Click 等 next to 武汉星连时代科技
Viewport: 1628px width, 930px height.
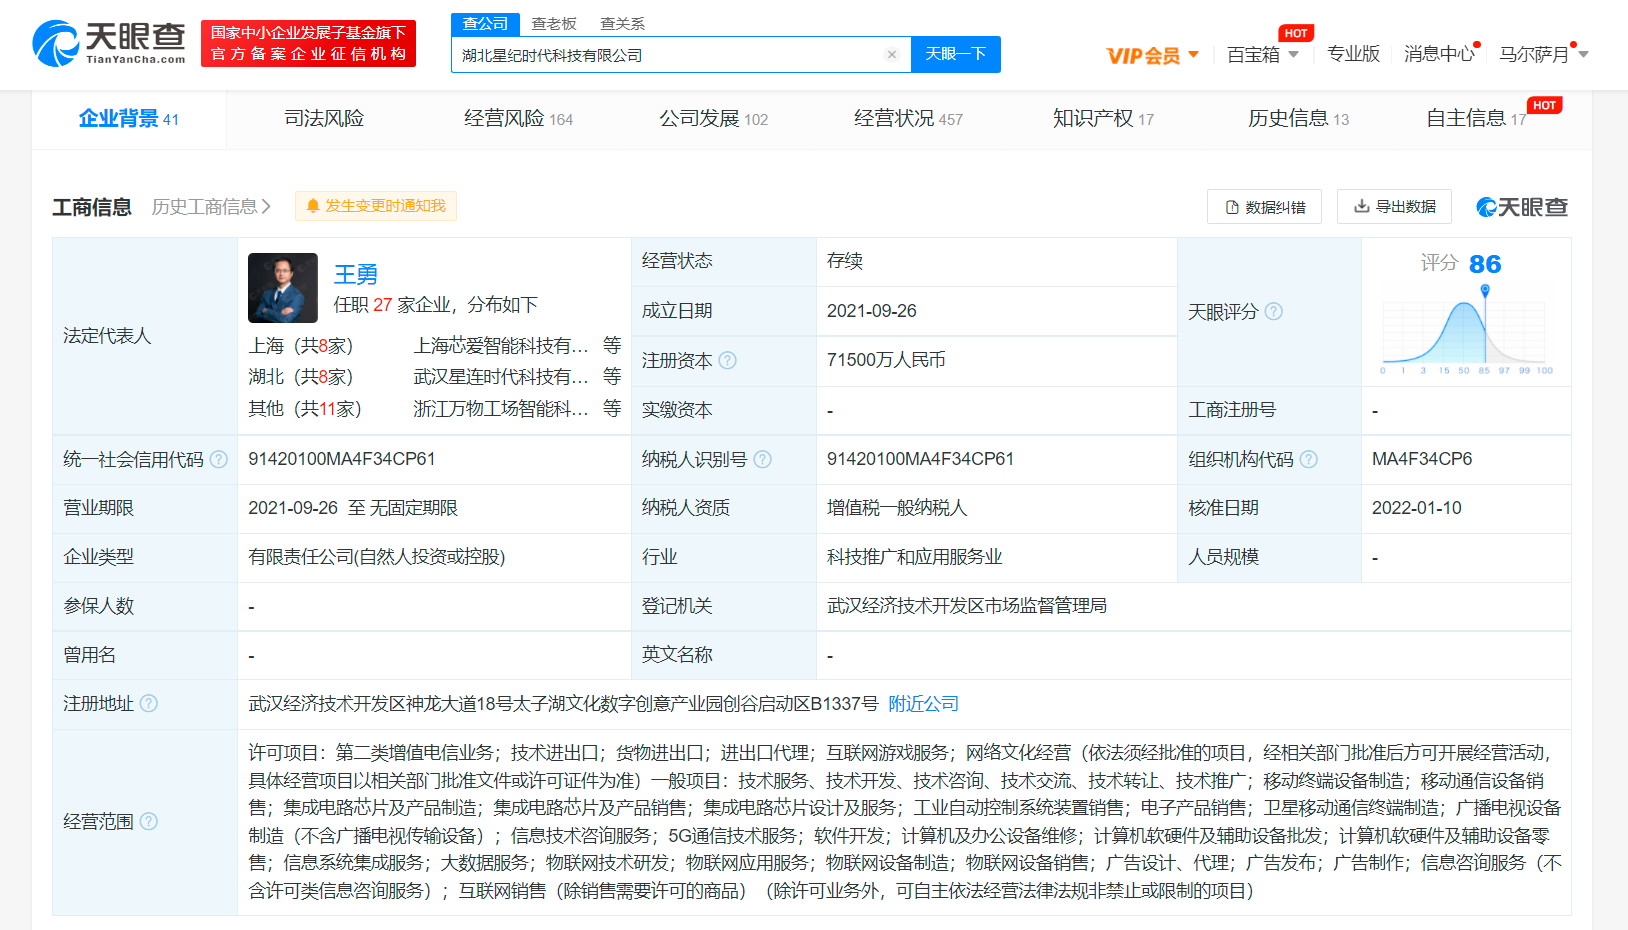(x=612, y=377)
